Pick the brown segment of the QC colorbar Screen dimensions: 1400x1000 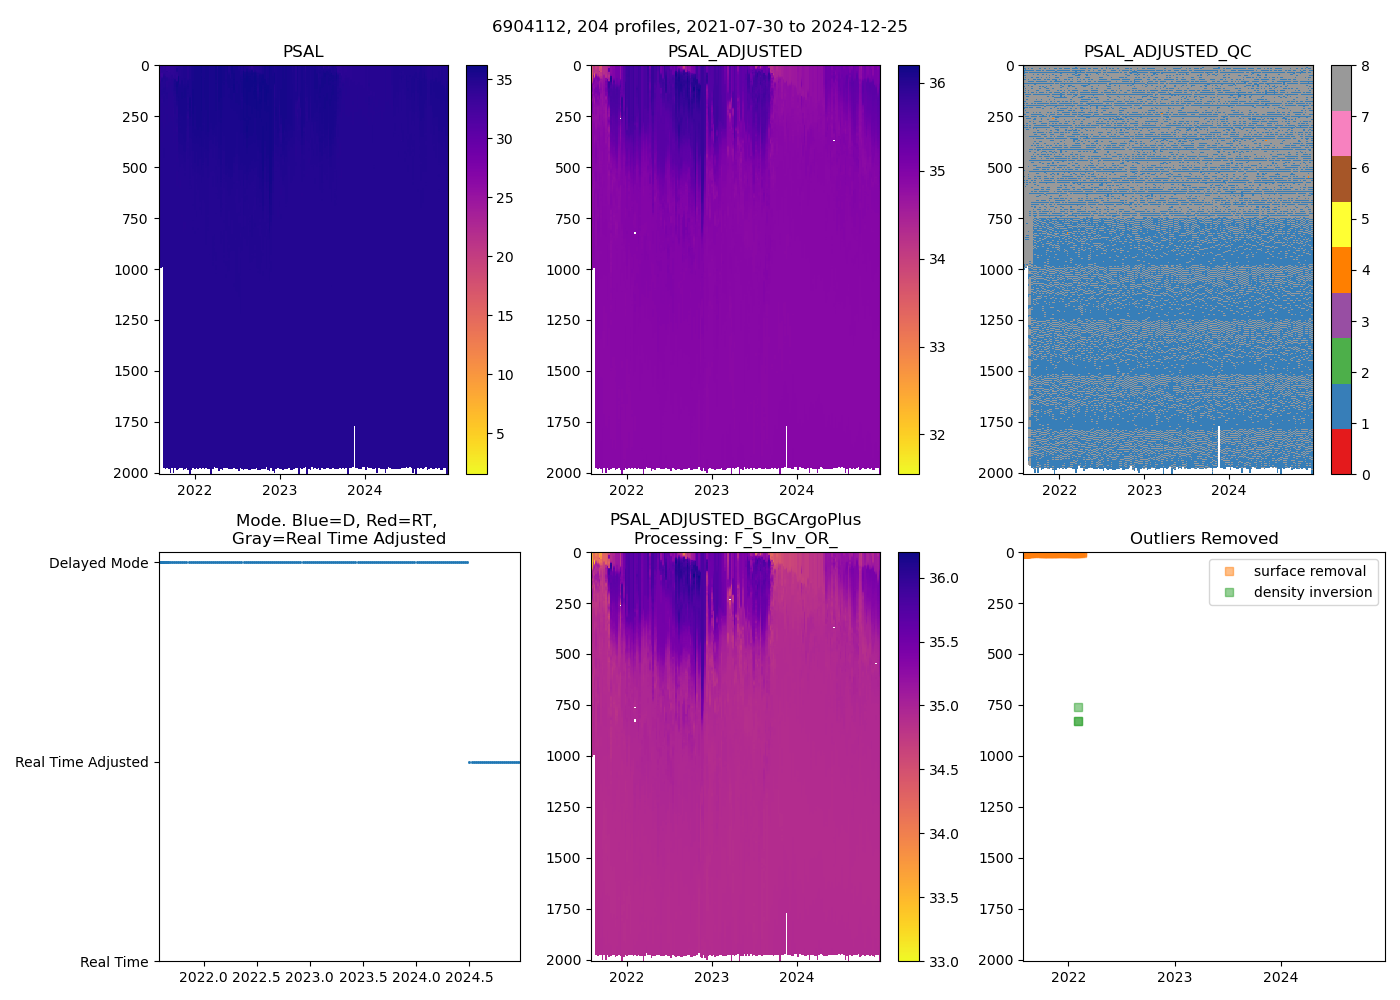coord(1341,179)
